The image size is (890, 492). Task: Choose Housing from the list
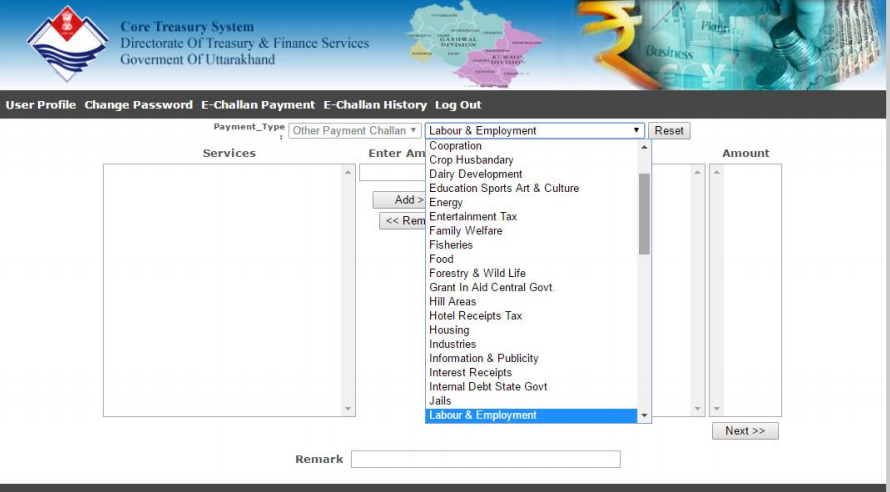pyautogui.click(x=531, y=330)
